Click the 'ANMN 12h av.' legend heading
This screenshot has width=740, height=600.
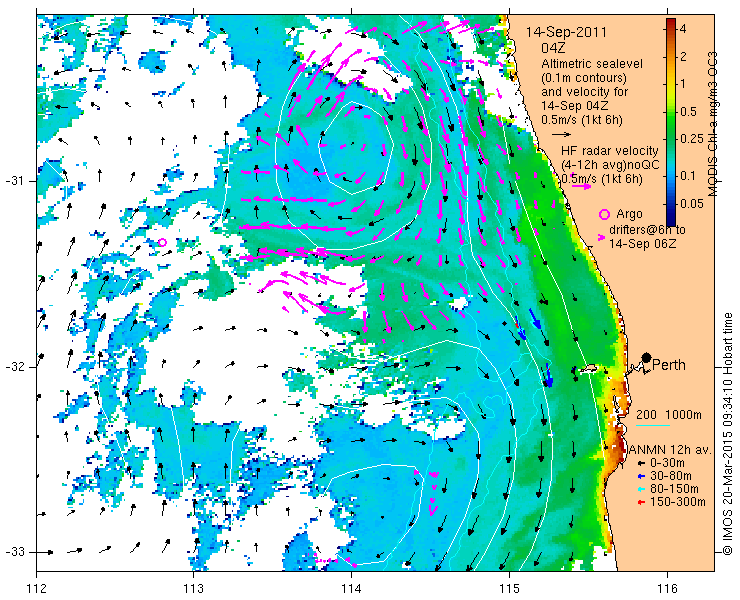coord(670,450)
